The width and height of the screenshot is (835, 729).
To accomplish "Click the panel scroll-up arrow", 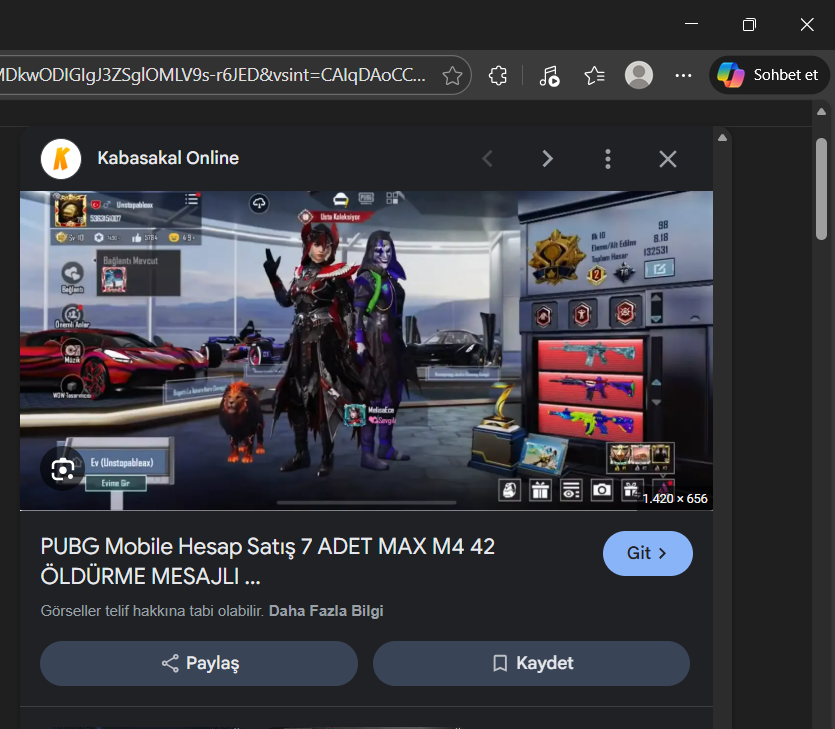I will (722, 138).
